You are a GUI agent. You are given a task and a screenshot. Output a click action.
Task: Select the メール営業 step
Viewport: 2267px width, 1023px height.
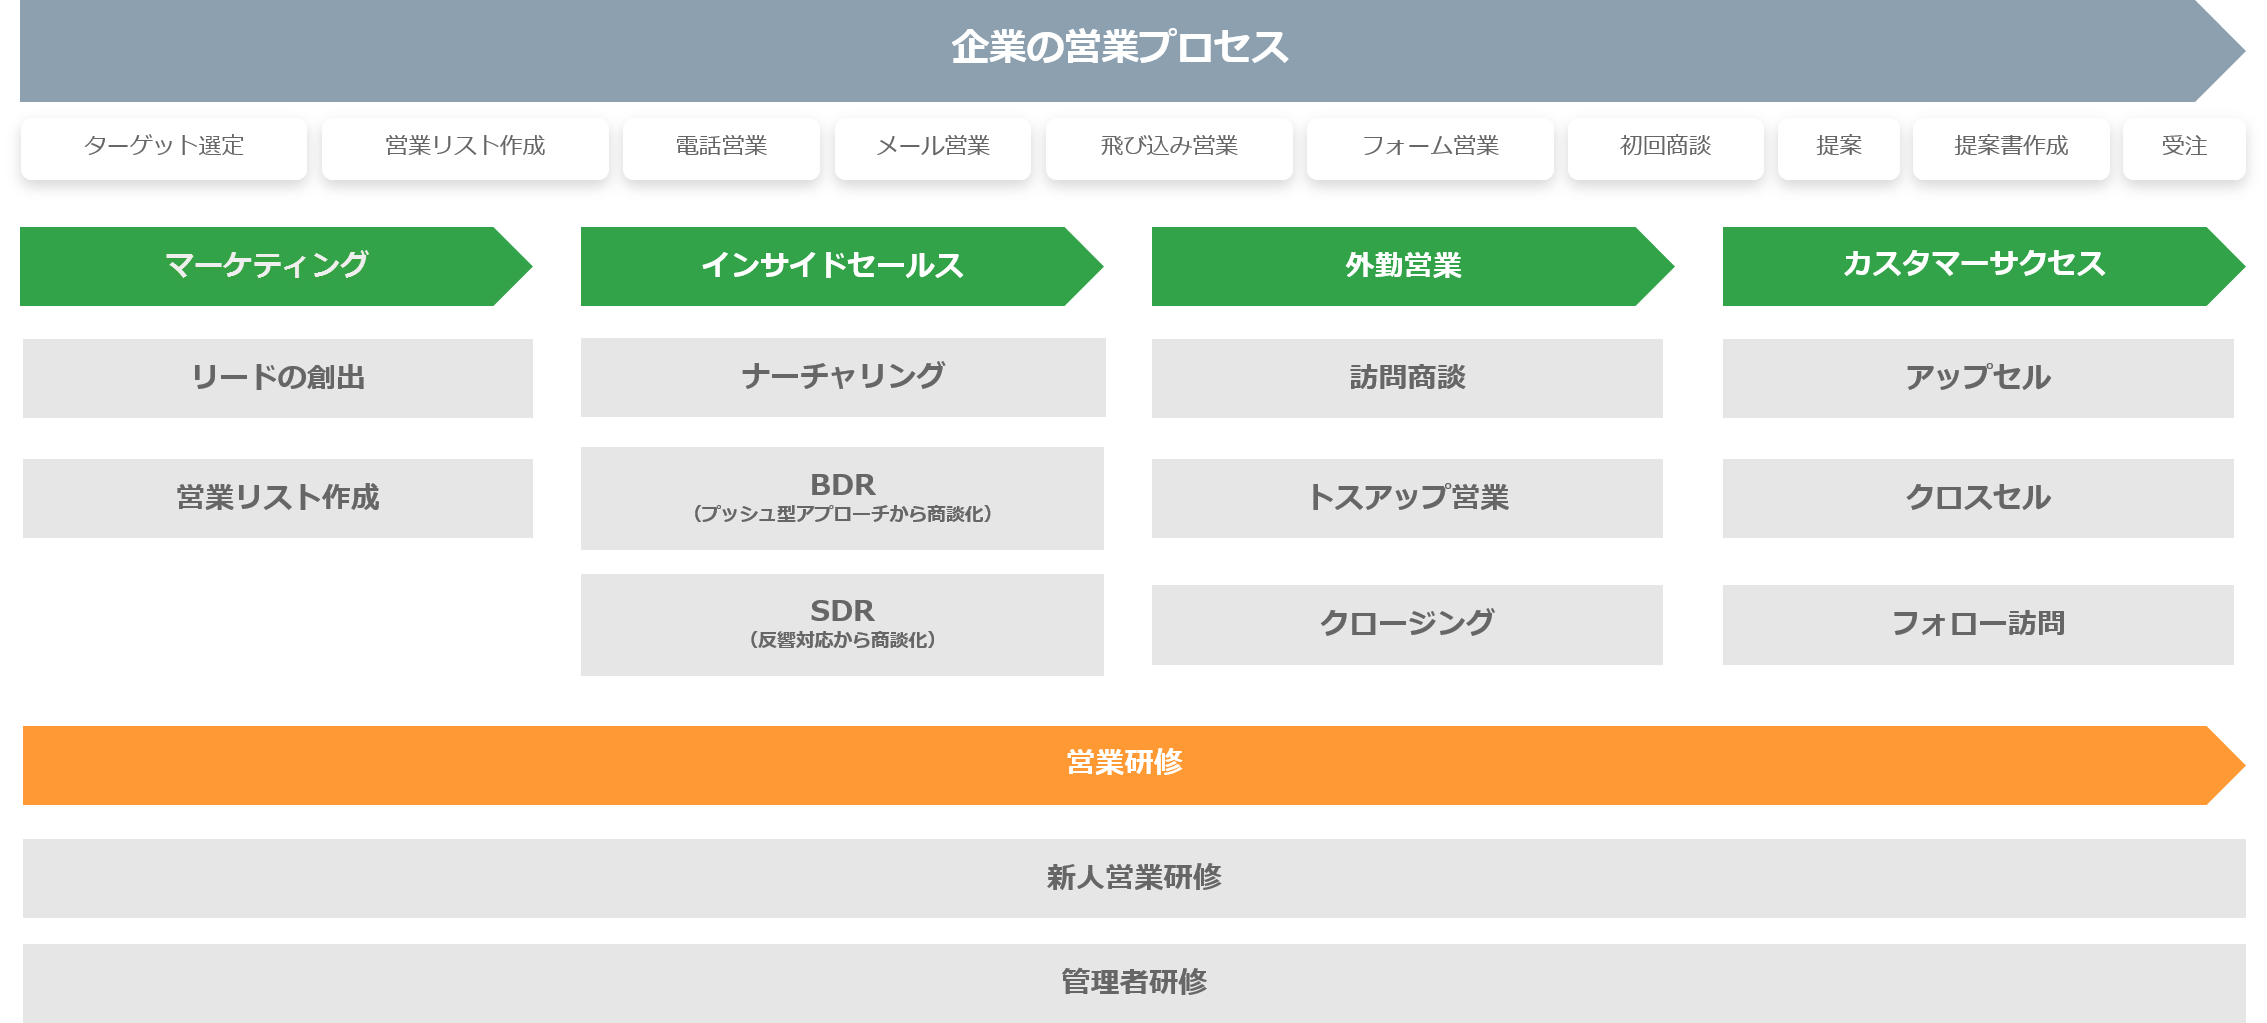(x=932, y=147)
